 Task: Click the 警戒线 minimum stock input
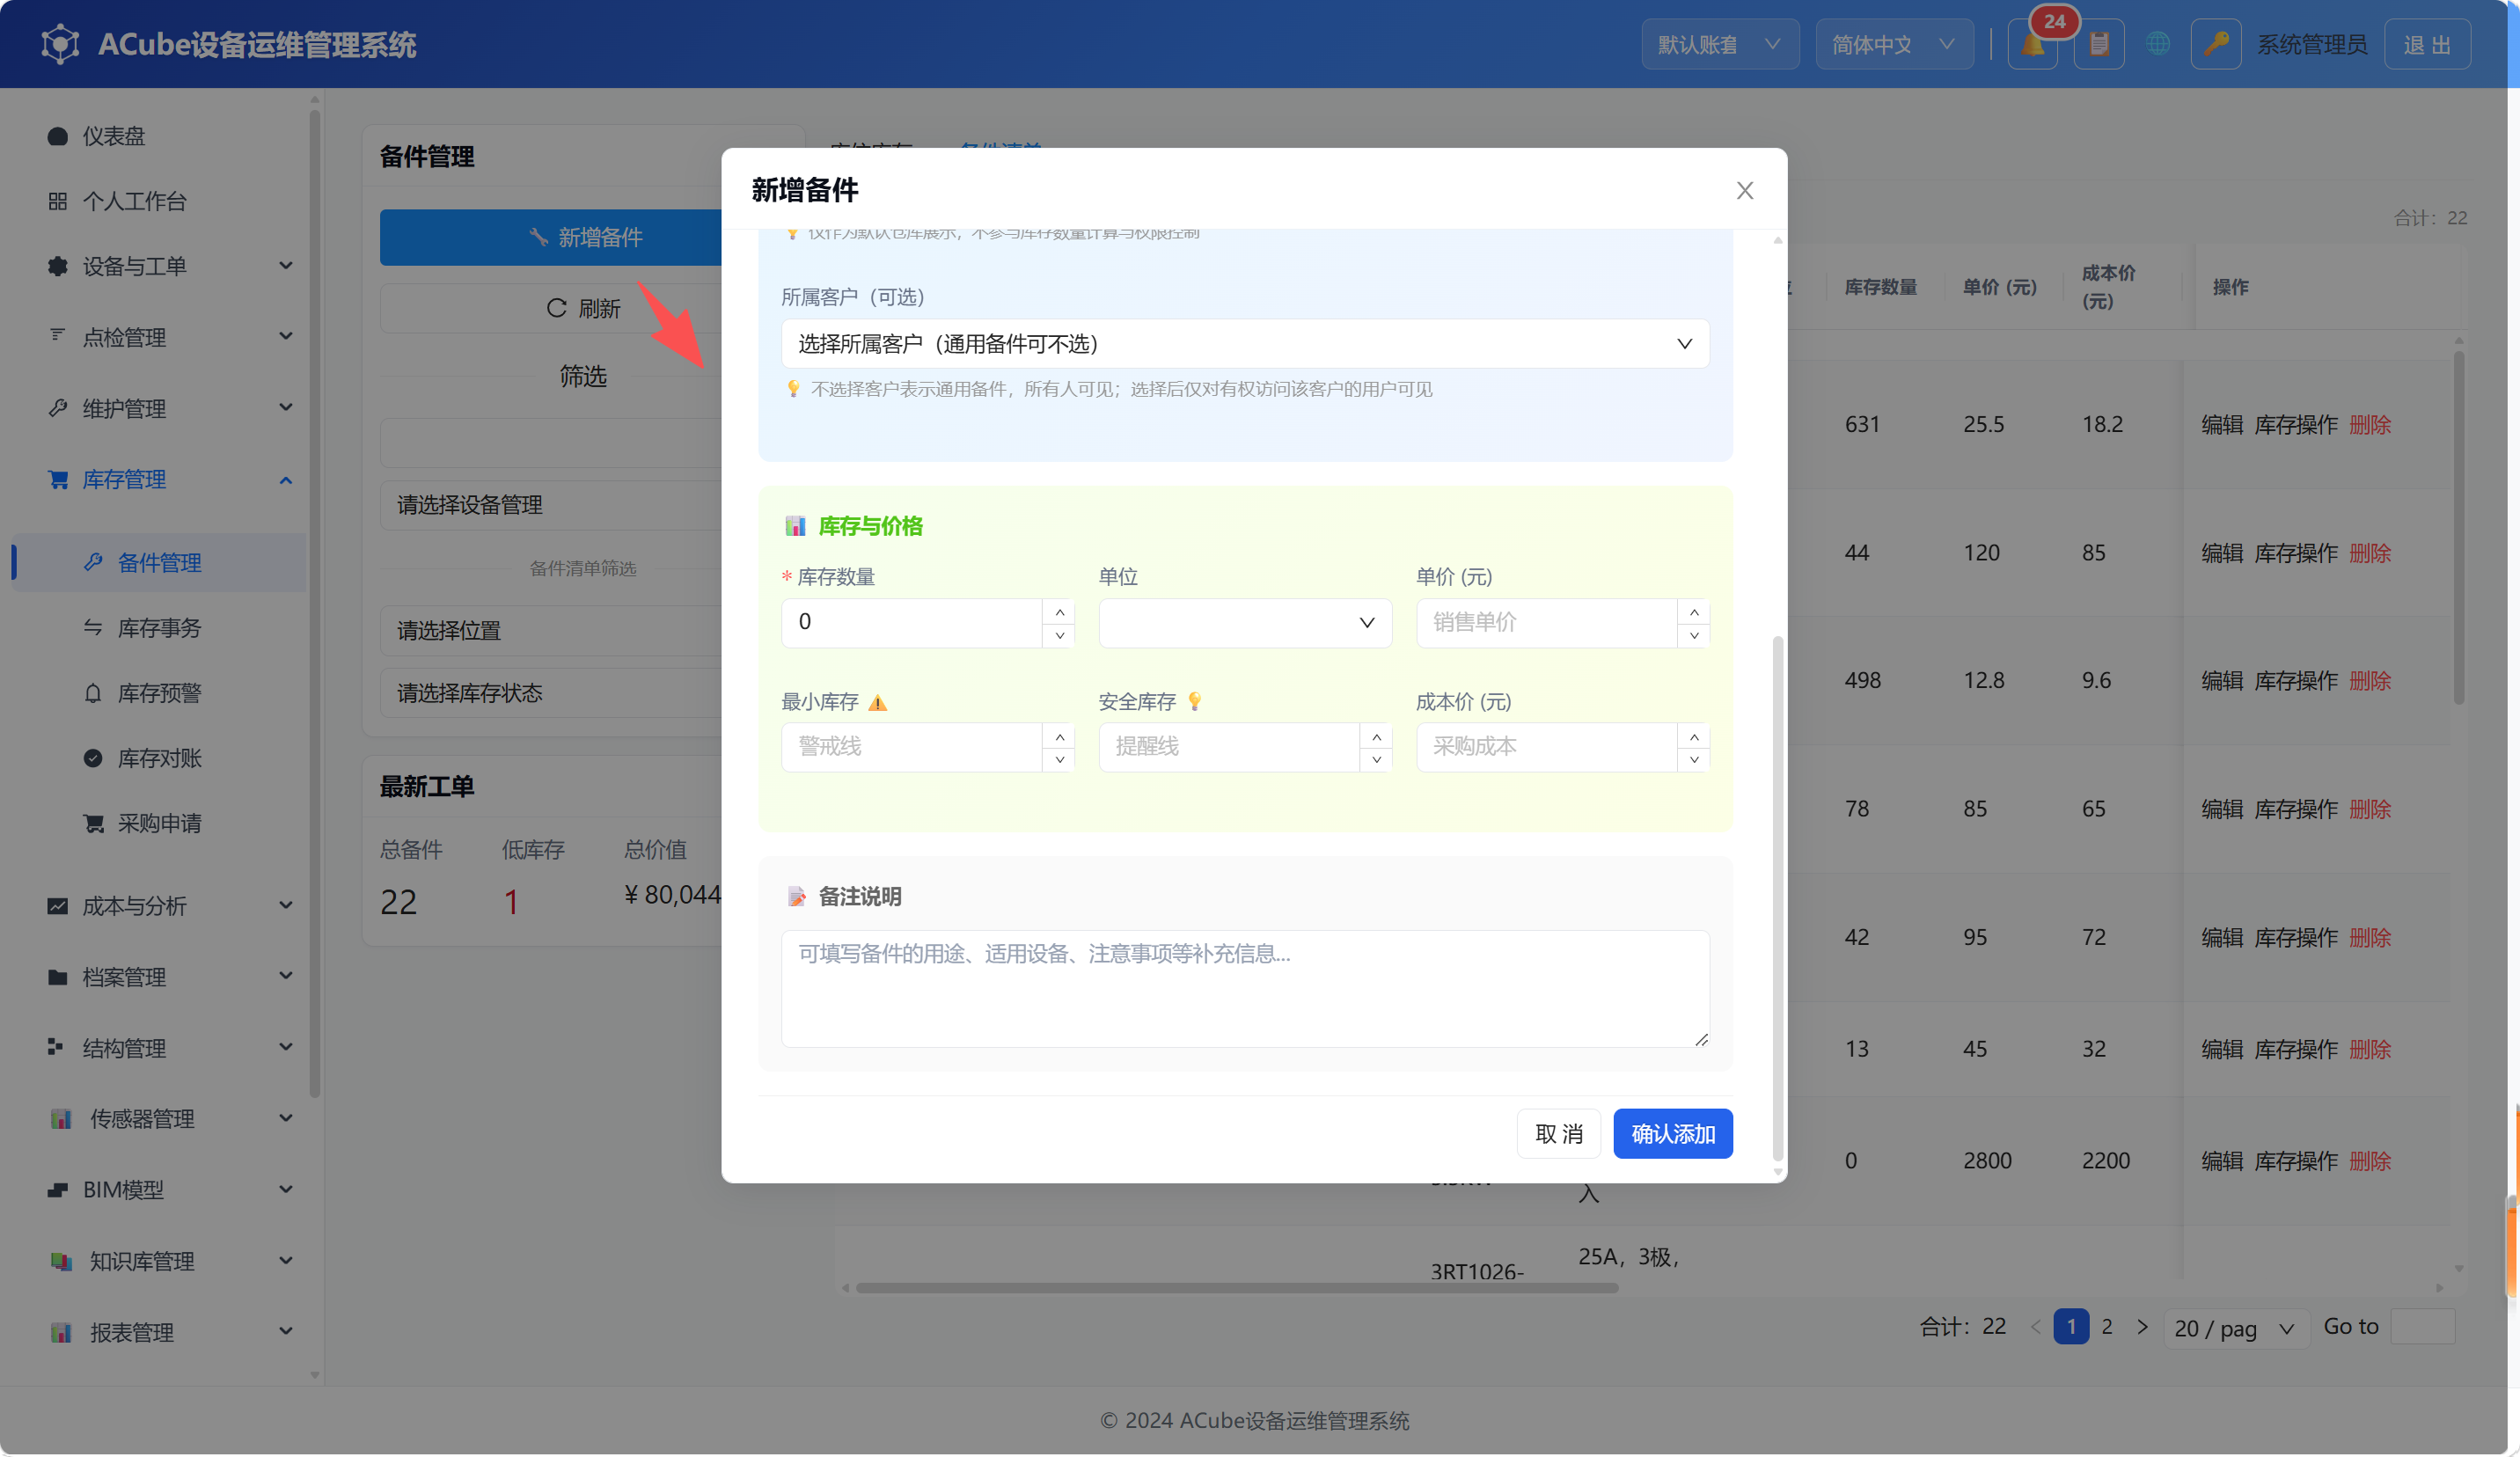click(x=911, y=746)
